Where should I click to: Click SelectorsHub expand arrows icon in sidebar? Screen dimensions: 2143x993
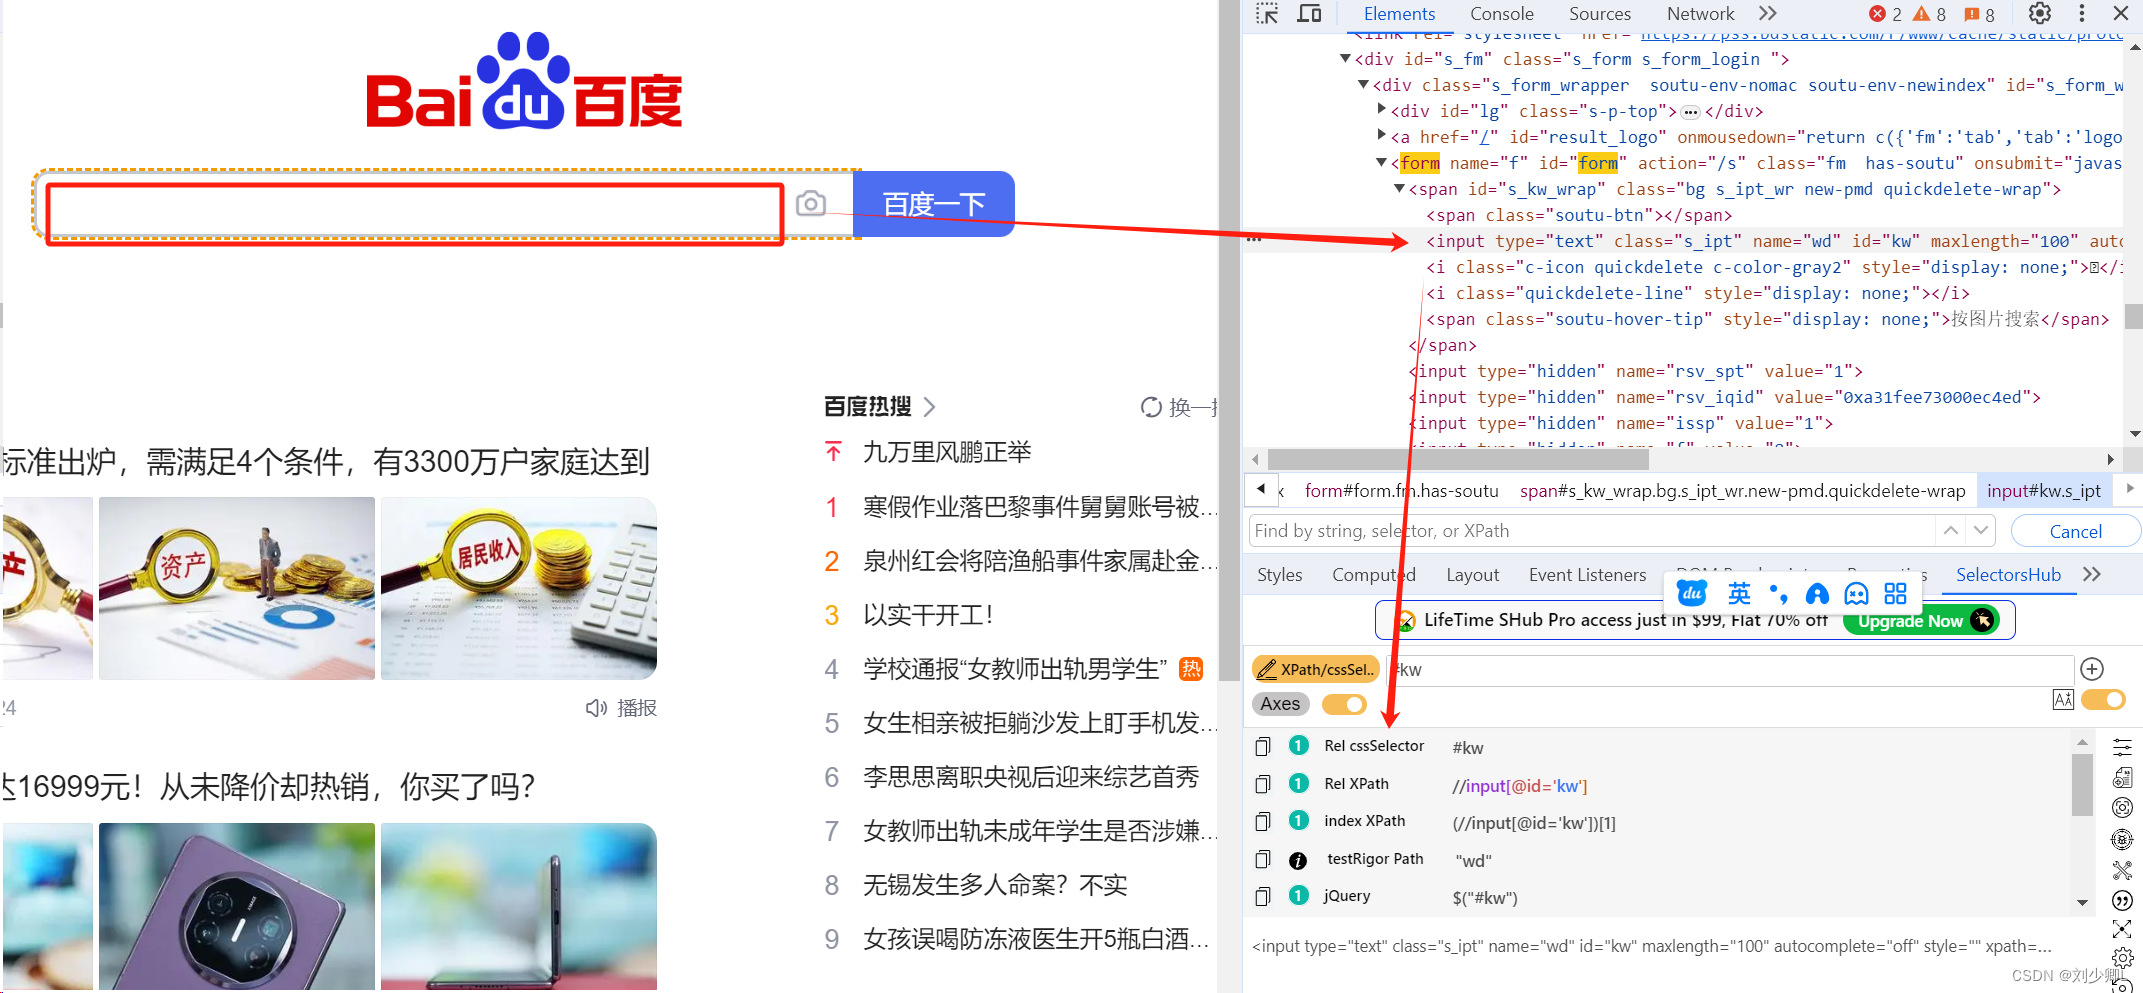pyautogui.click(x=2122, y=929)
